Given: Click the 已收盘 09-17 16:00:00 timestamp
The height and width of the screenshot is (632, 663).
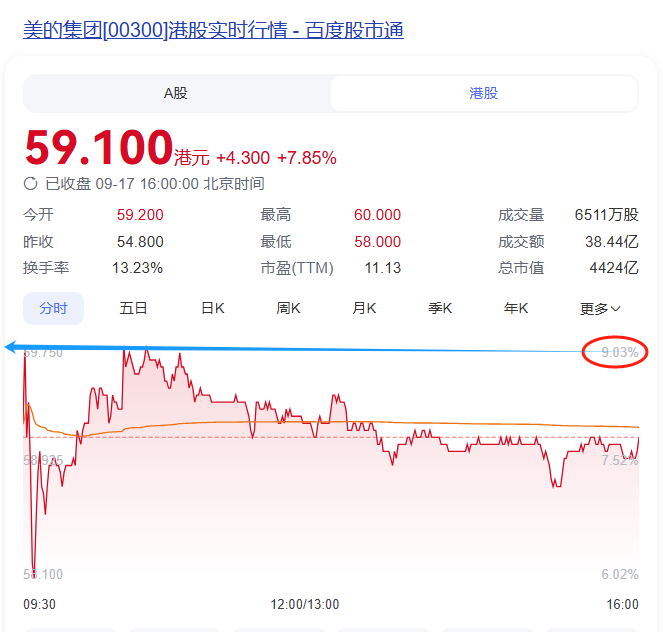Looking at the screenshot, I should 155,184.
